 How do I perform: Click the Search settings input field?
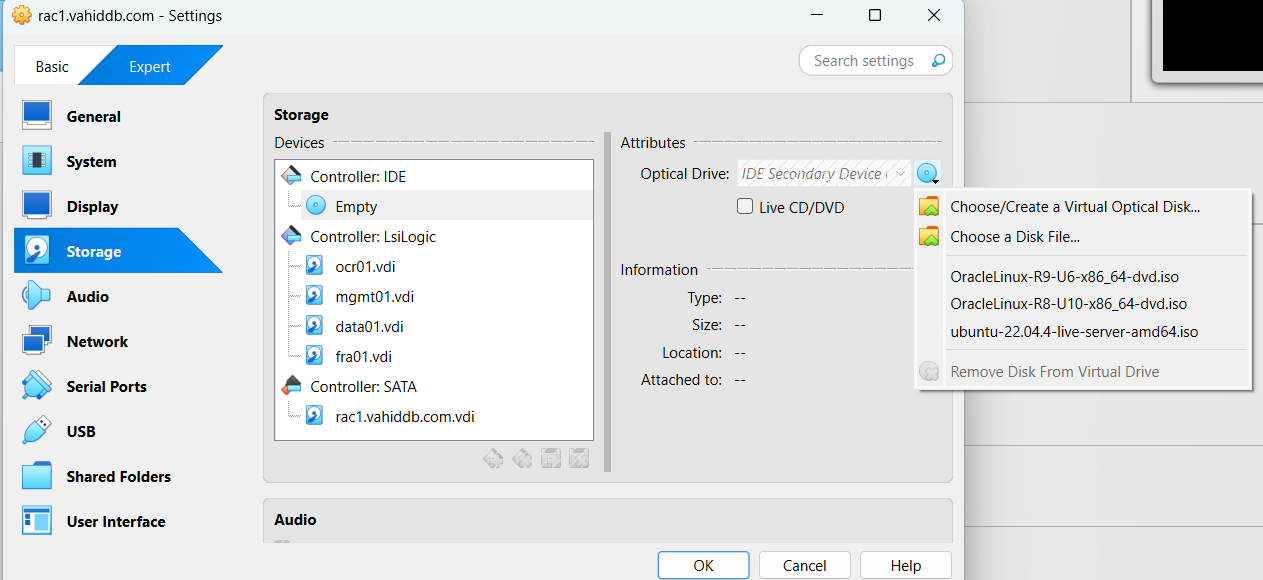(864, 61)
